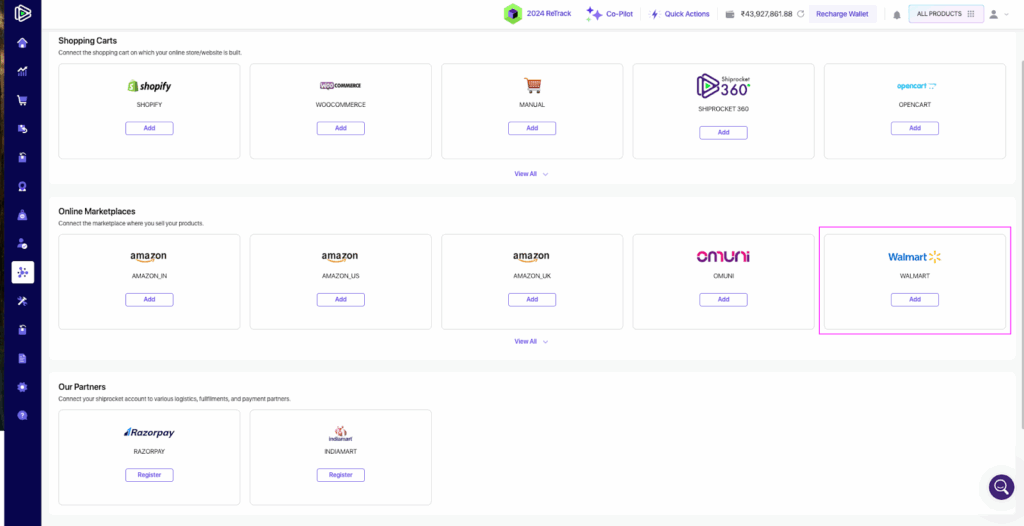Add the Walmart marketplace
The image size is (1024, 526).
[x=914, y=300]
